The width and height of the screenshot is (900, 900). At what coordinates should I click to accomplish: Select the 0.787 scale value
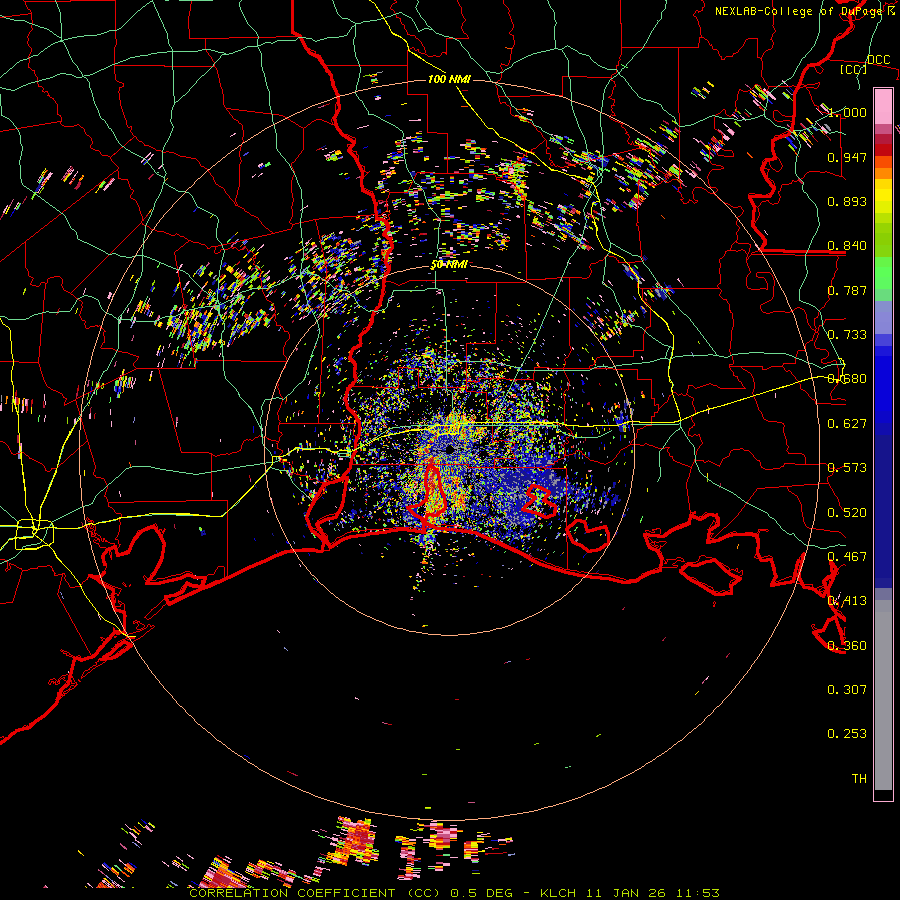[x=847, y=290]
